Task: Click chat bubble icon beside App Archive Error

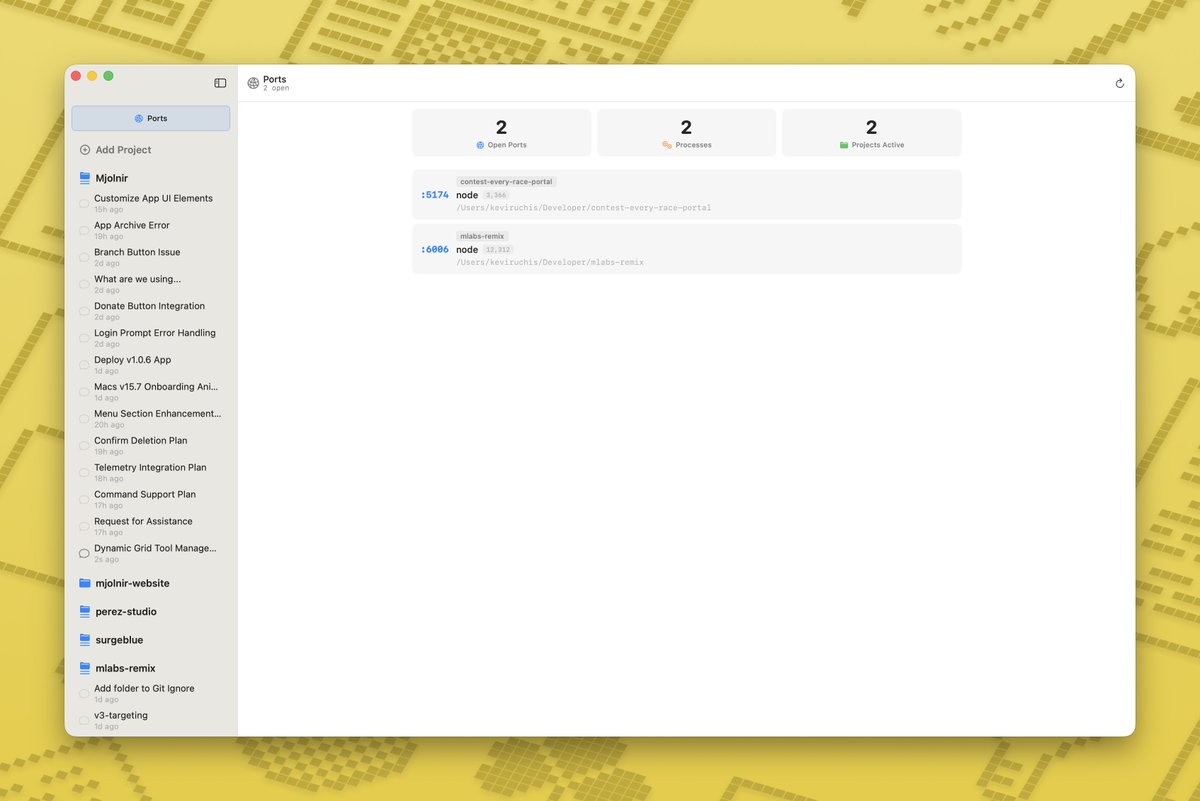Action: 84,231
